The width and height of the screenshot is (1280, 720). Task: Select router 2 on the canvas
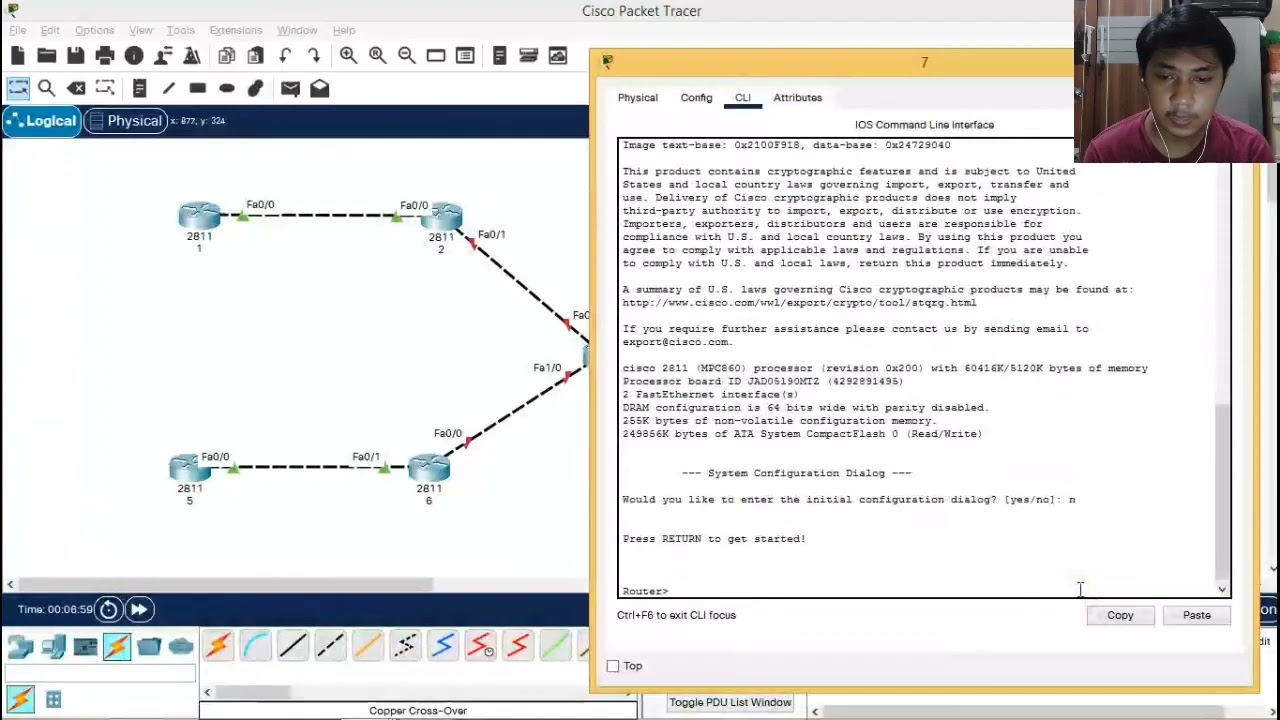pyautogui.click(x=441, y=217)
